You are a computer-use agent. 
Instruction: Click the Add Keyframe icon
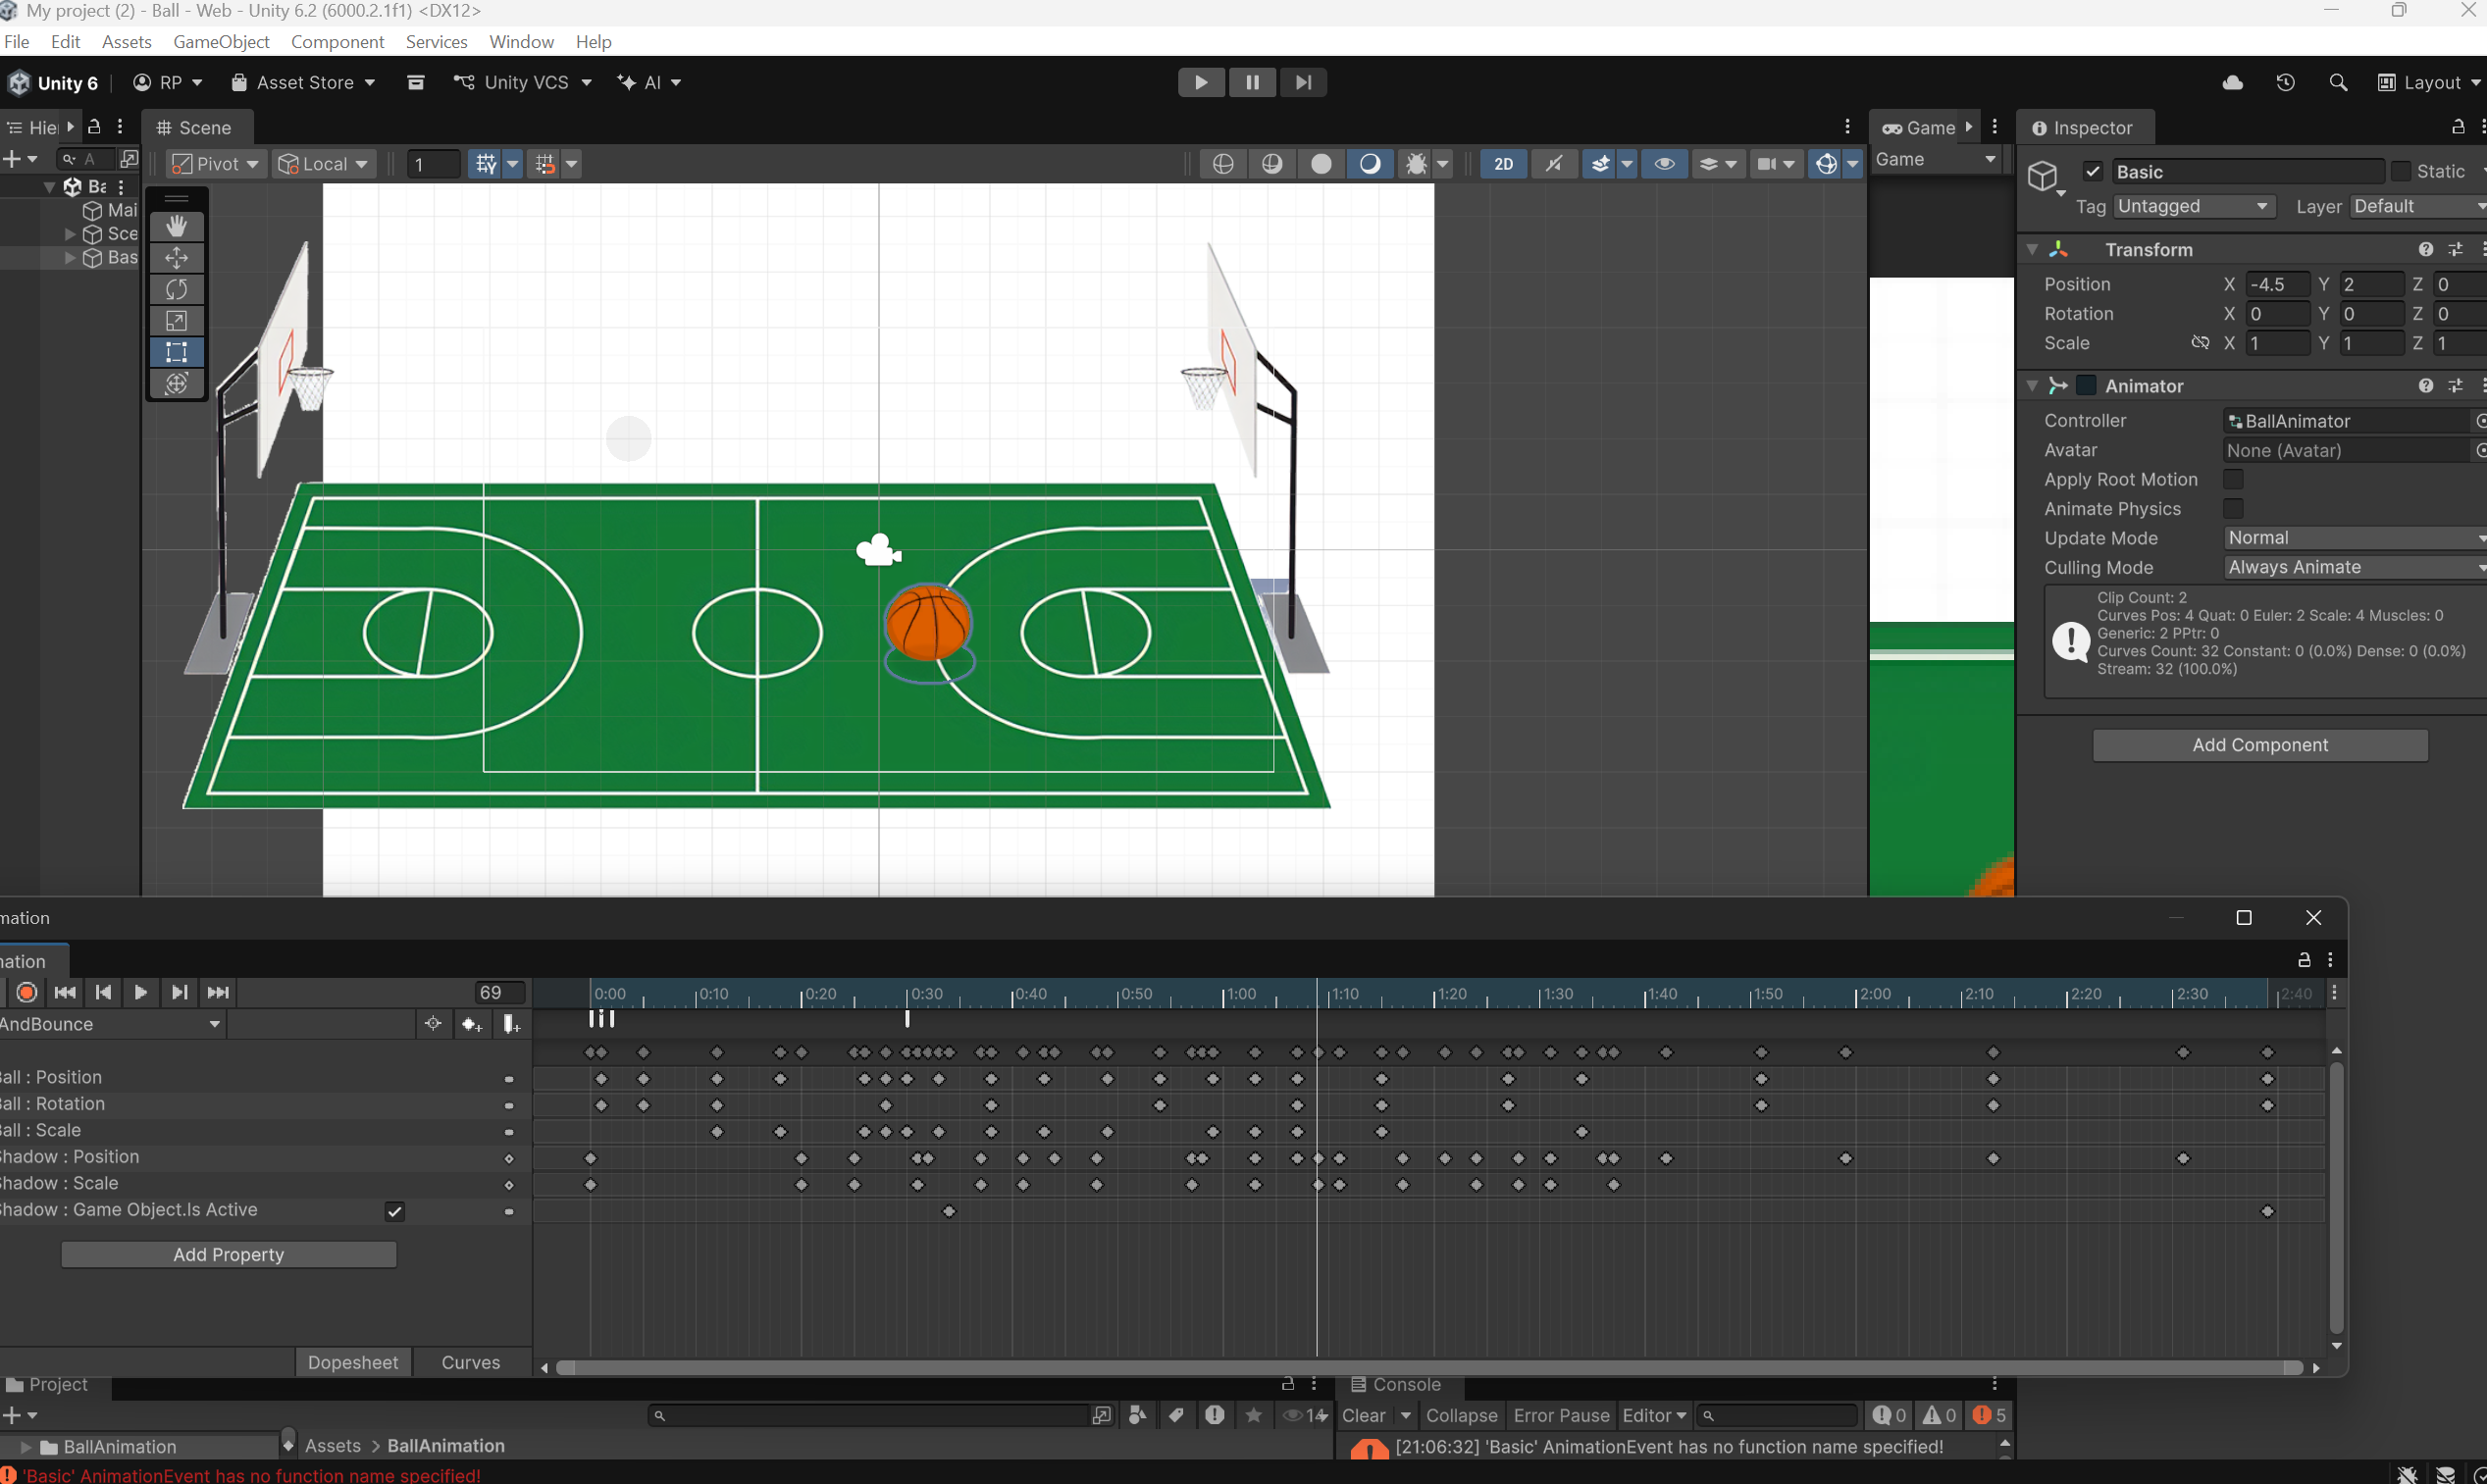(x=472, y=1024)
